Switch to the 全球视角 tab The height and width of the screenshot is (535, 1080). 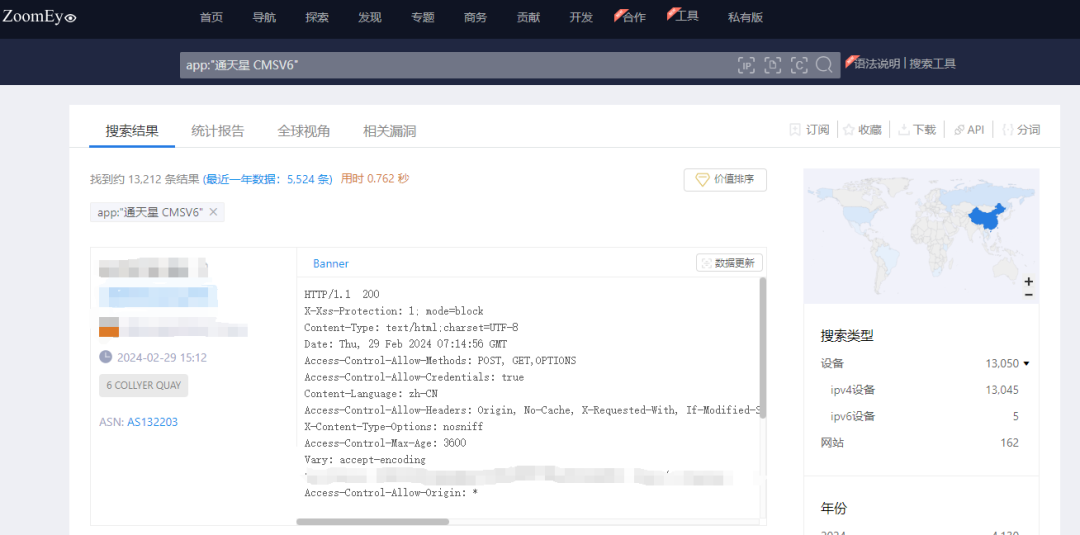tap(304, 131)
